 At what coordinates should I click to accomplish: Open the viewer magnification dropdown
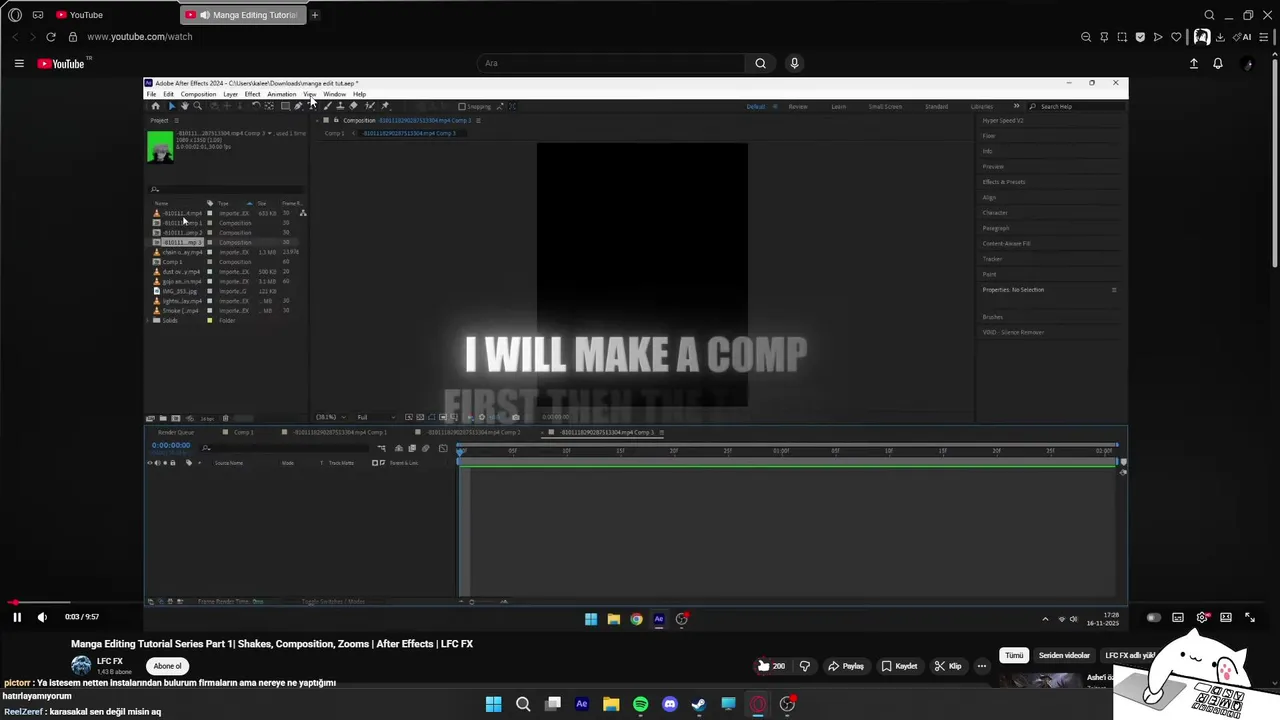(x=330, y=417)
